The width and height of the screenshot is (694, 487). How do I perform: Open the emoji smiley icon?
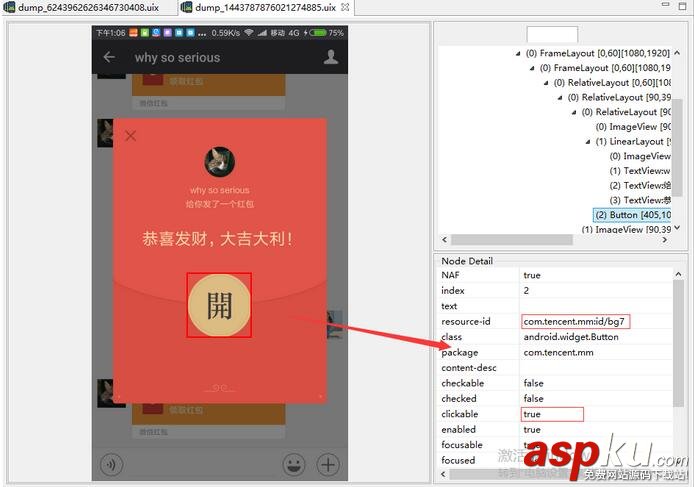[294, 465]
